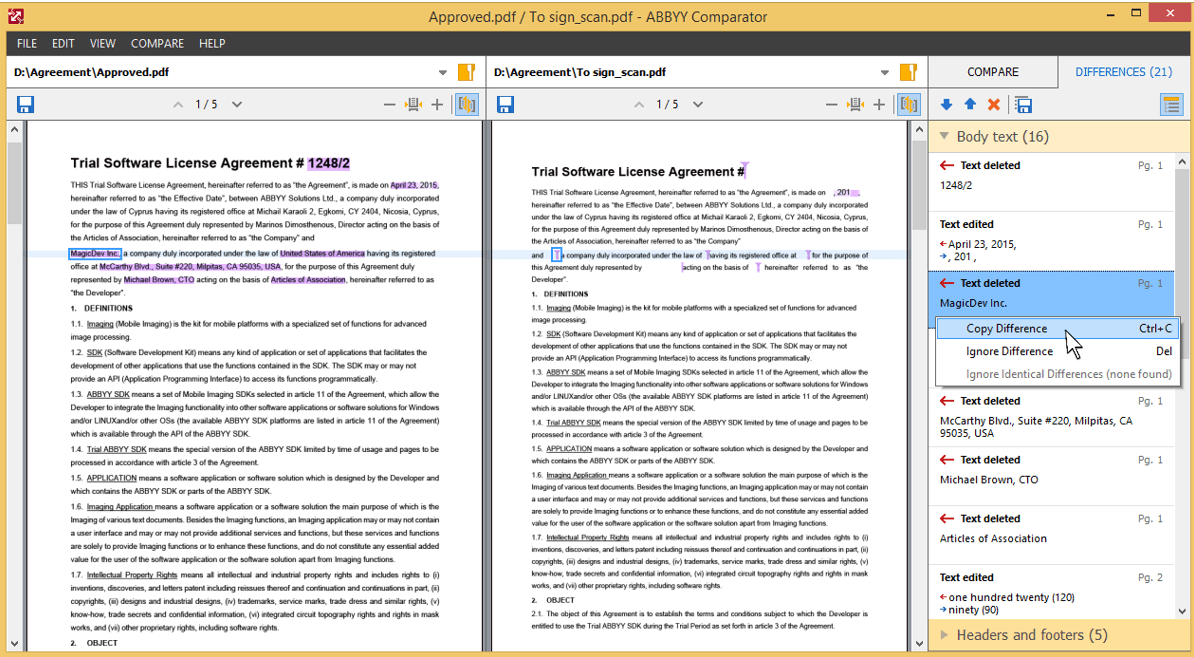
Task: Zoom out on the right document
Action: (831, 105)
